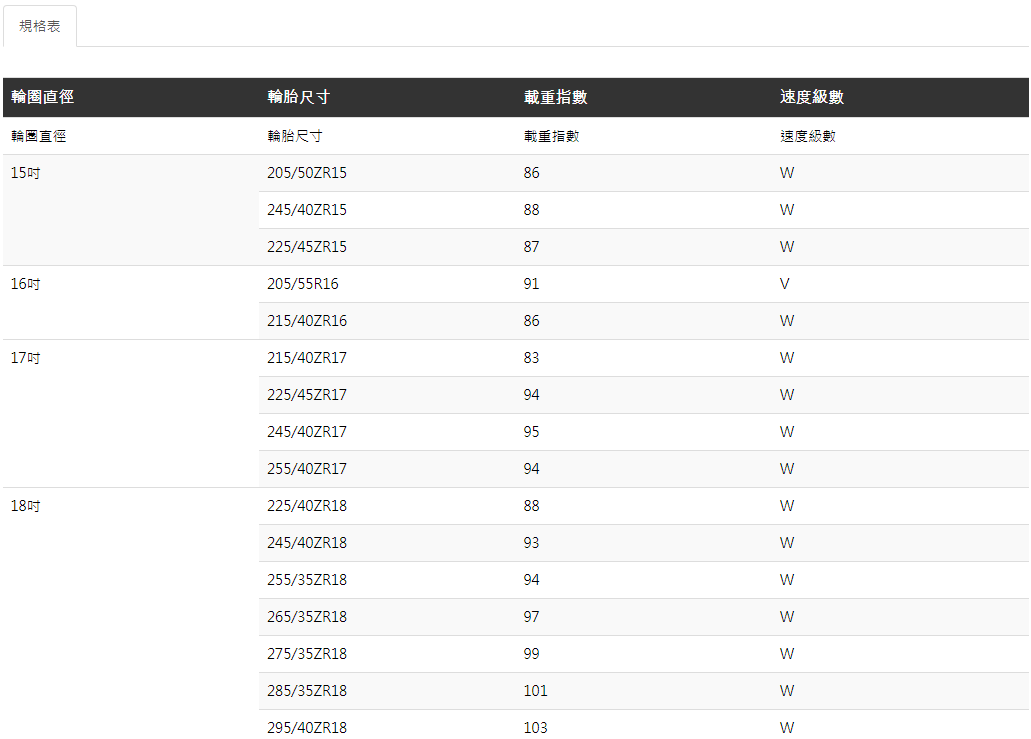Select the load index 101 cell
Viewport: 1031px width, 739px height.
(535, 691)
